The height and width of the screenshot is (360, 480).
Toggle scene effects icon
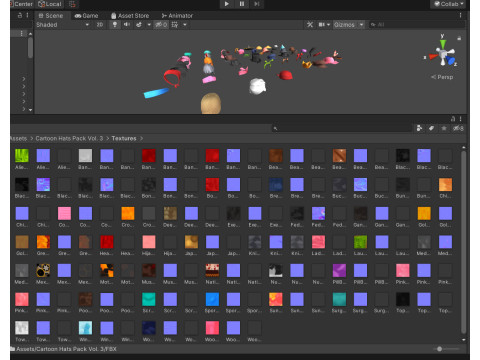[139, 25]
